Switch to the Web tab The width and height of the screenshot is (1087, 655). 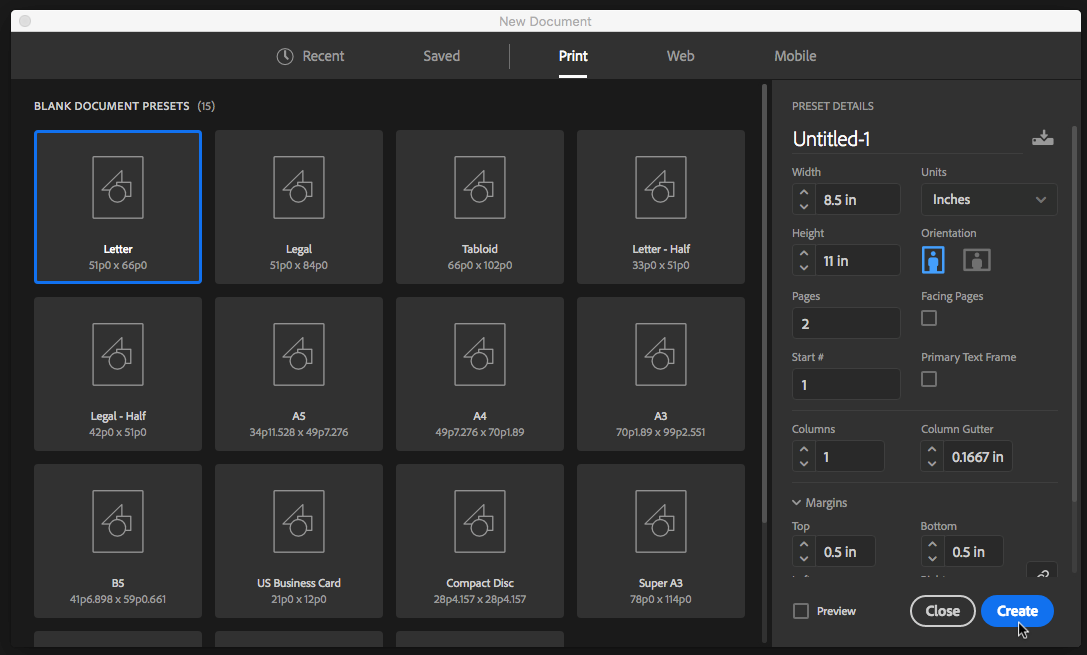tap(680, 56)
